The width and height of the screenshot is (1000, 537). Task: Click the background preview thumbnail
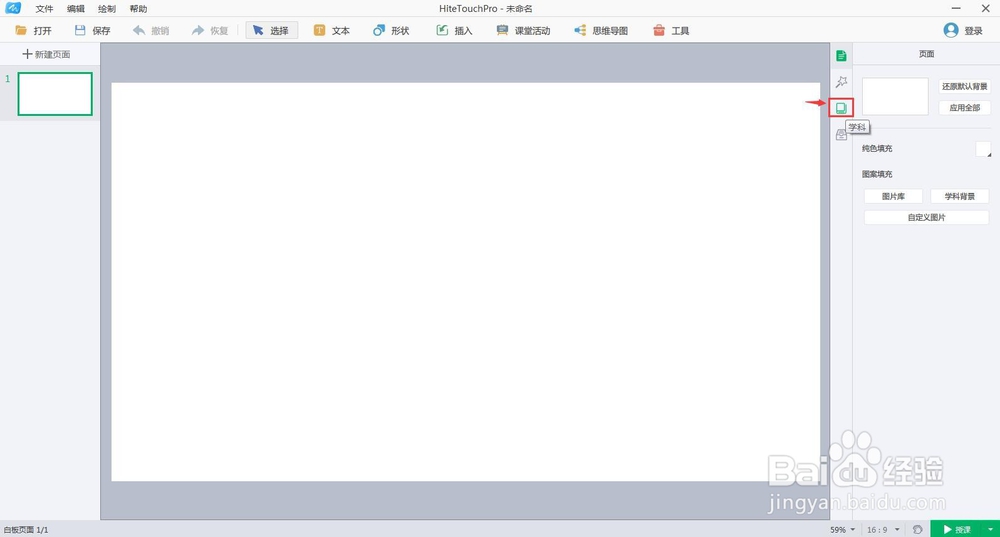click(x=895, y=96)
